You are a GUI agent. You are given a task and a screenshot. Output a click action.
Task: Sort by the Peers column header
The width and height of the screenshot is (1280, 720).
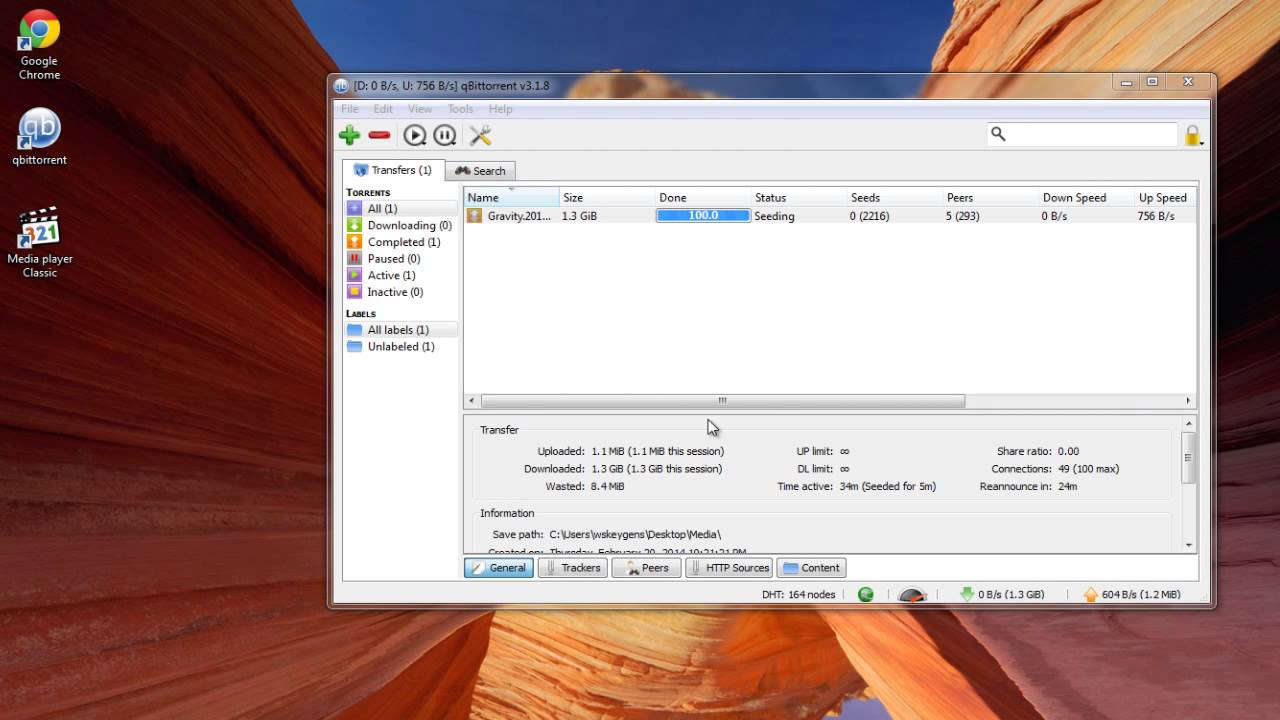pos(991,197)
